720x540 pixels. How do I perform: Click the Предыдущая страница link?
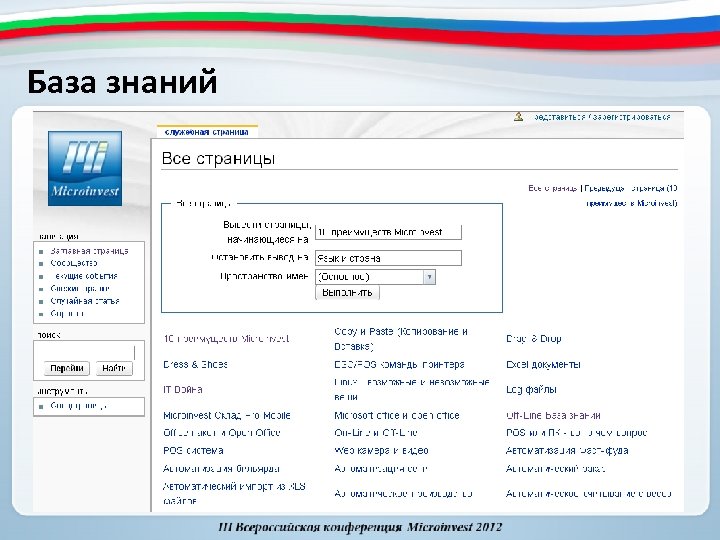pyautogui.click(x=630, y=196)
